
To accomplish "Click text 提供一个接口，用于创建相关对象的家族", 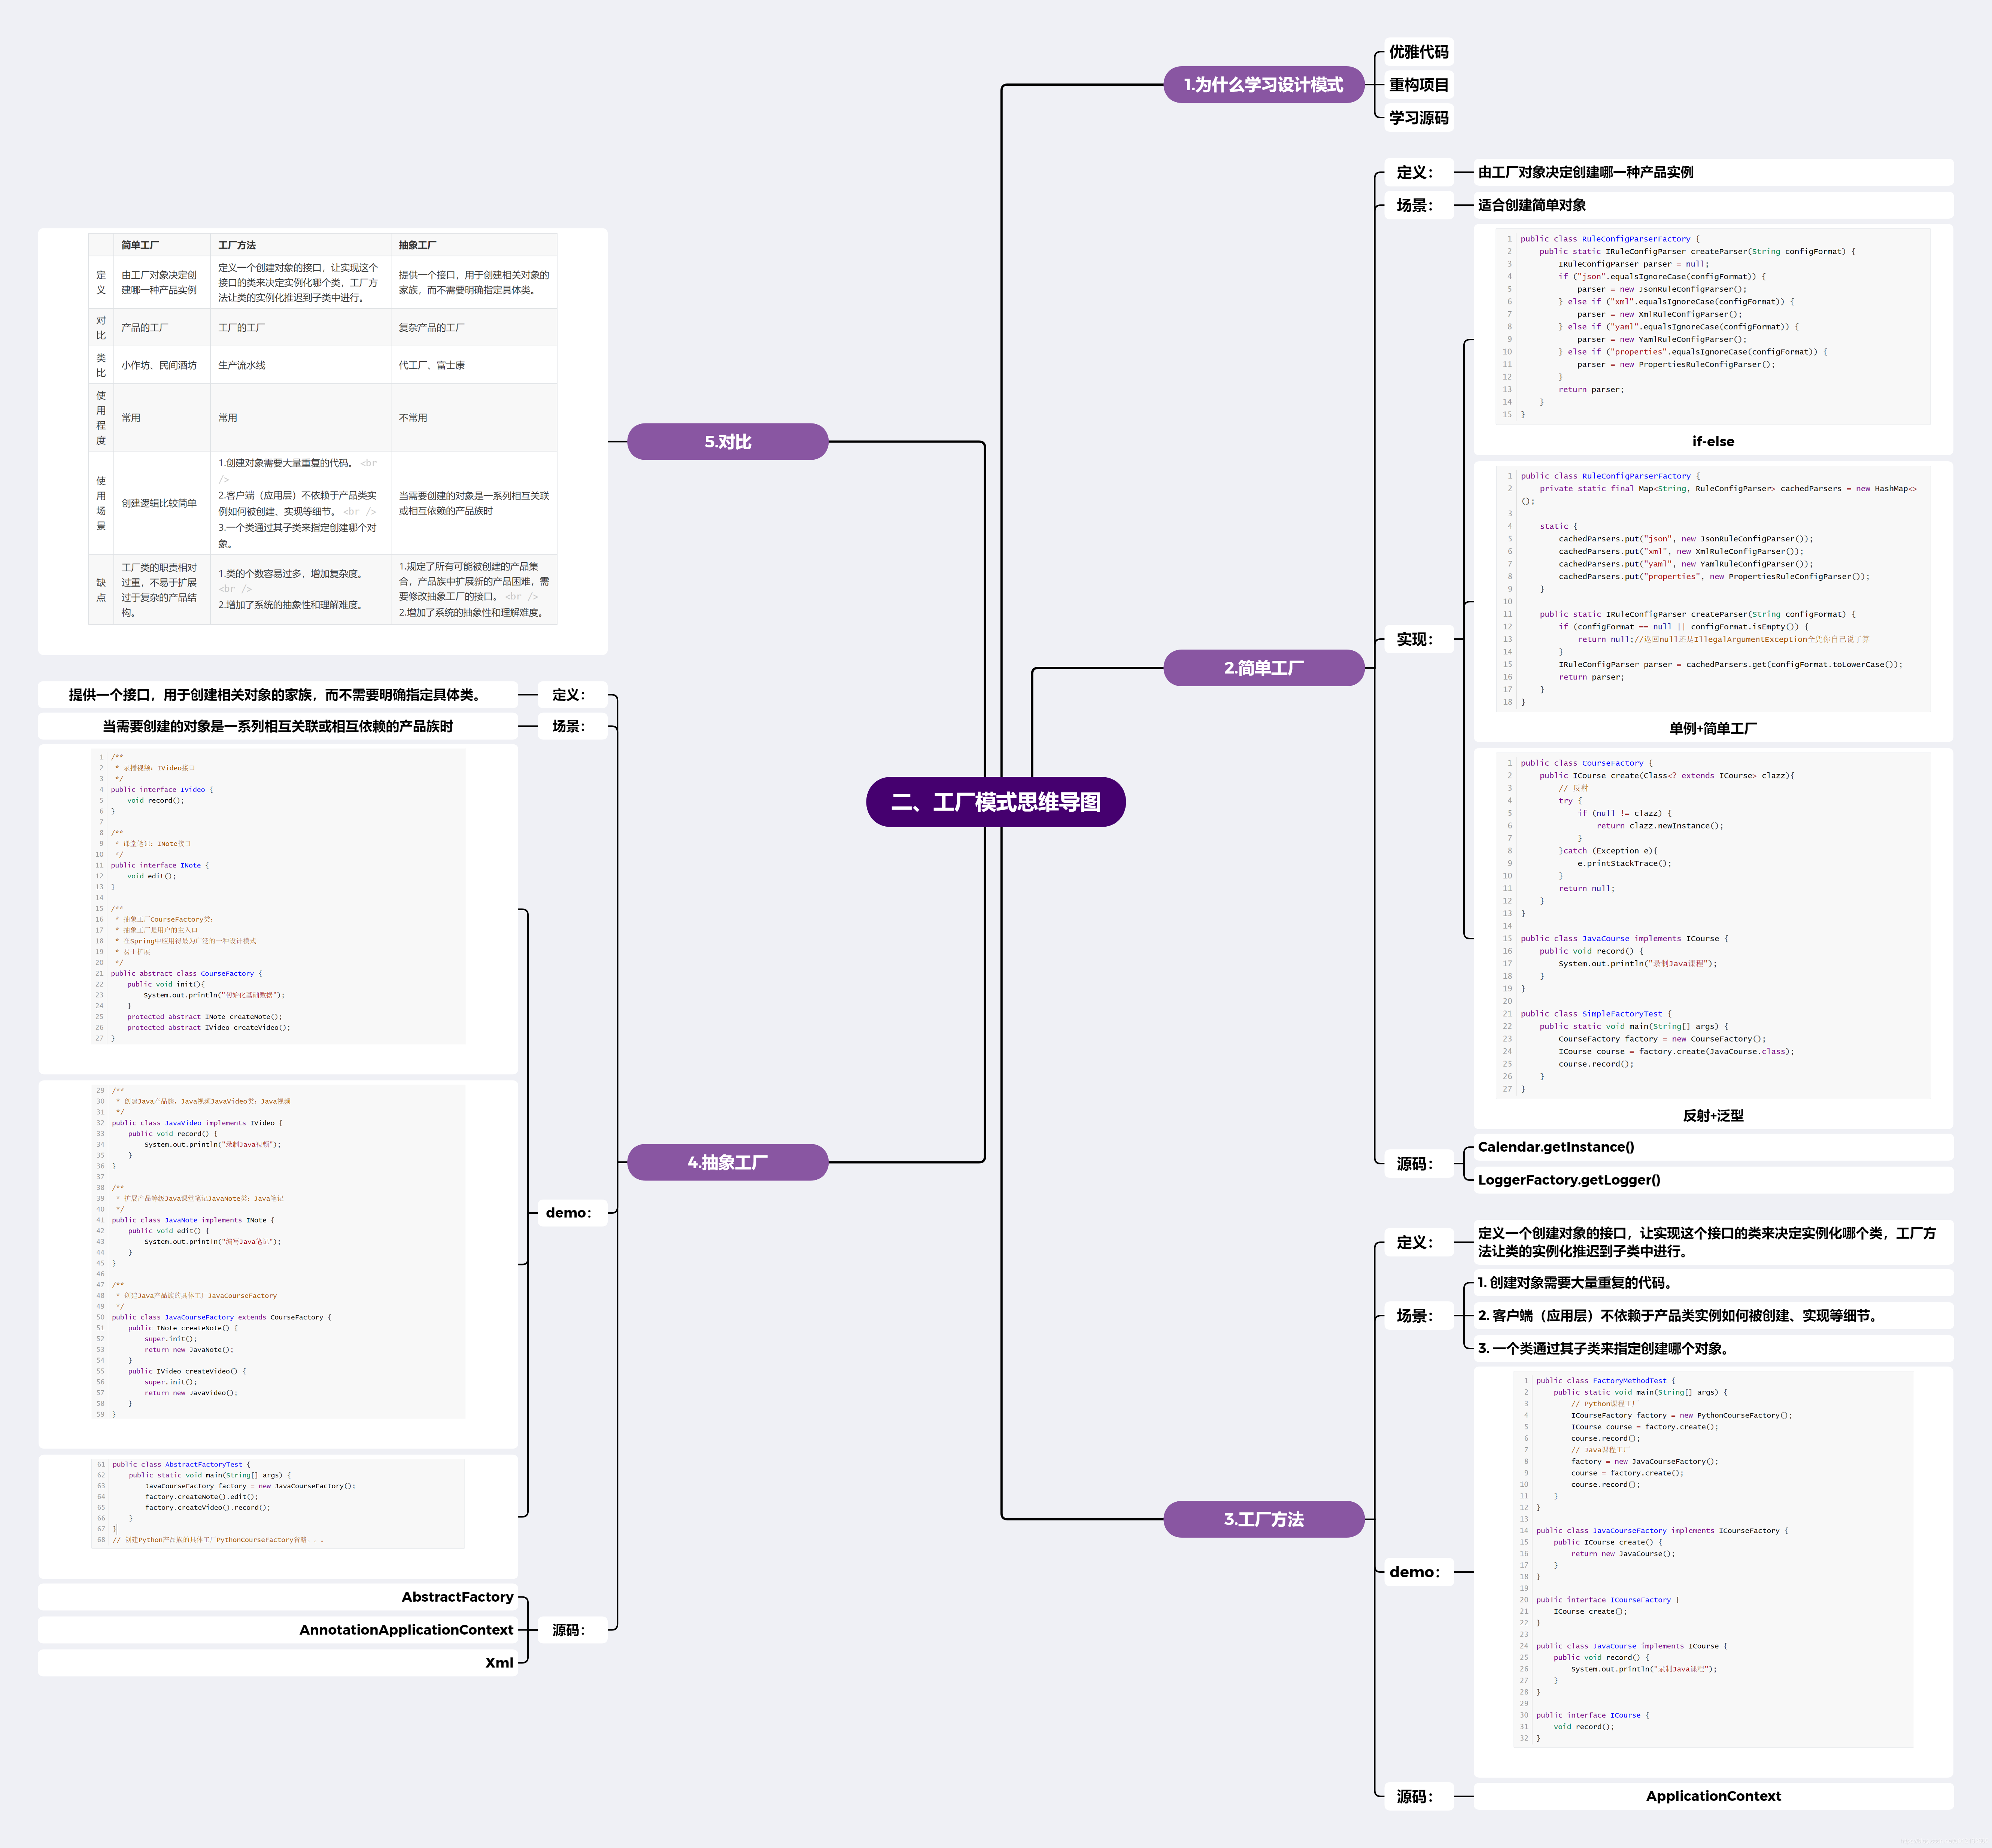I will tap(277, 694).
